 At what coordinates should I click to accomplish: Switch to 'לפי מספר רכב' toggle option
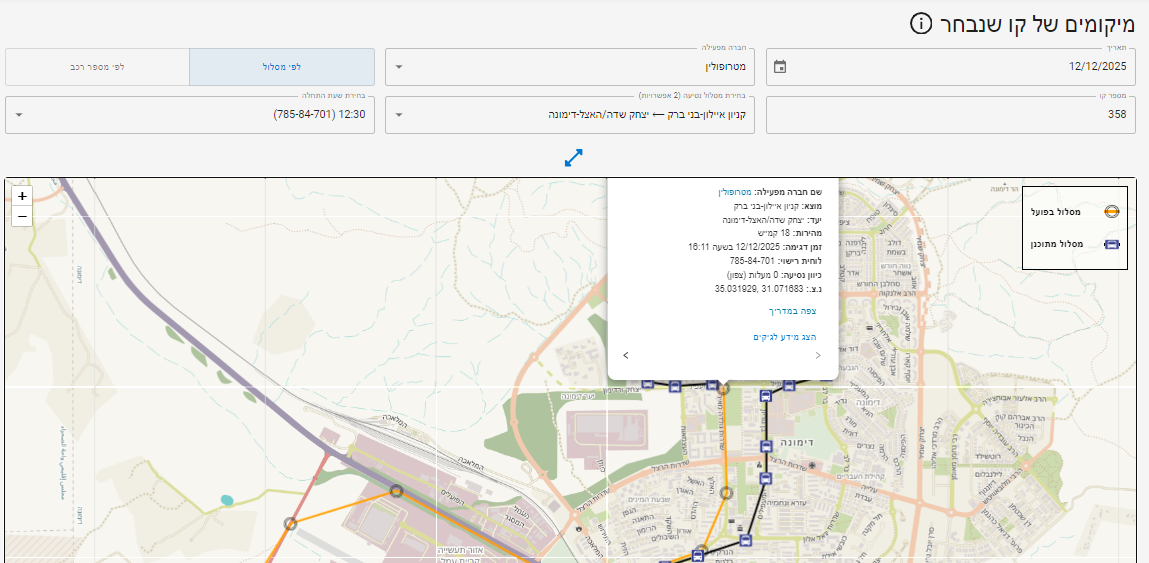97,67
